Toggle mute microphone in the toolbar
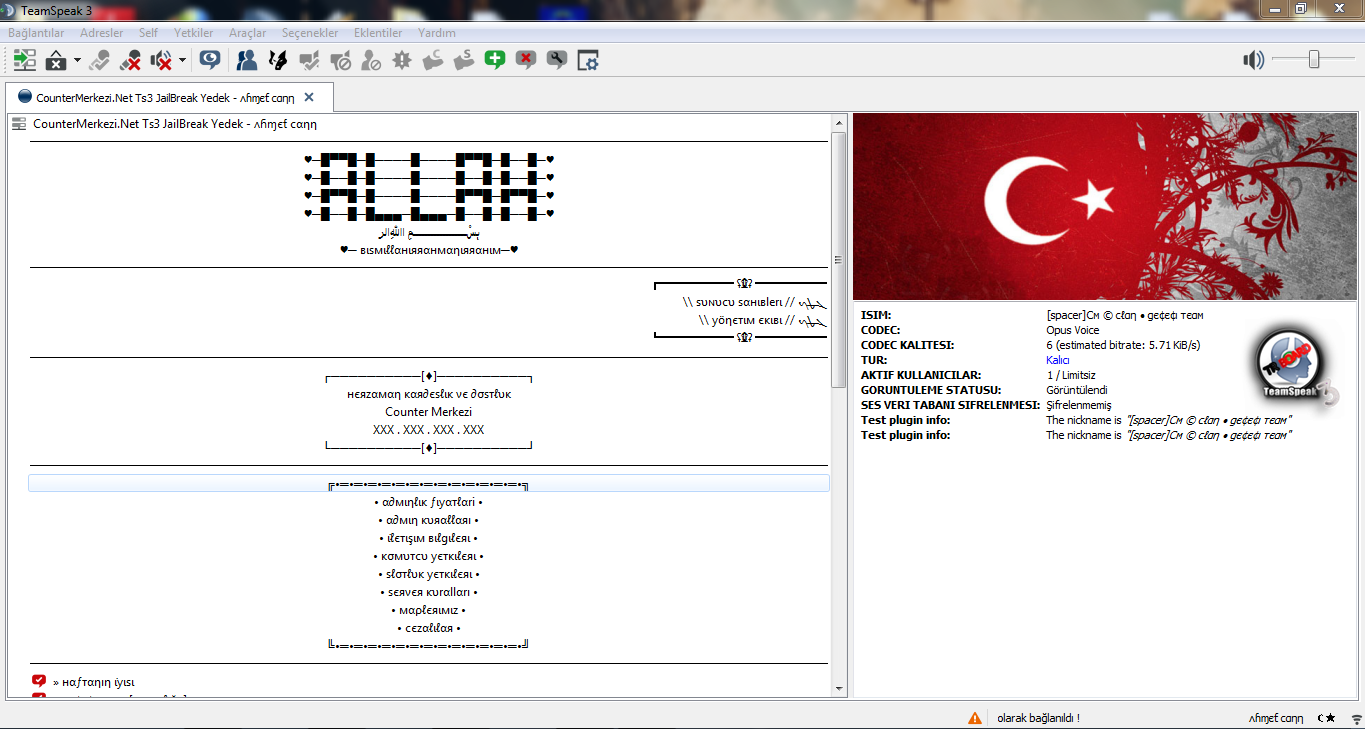The image size is (1365, 729). click(x=130, y=60)
